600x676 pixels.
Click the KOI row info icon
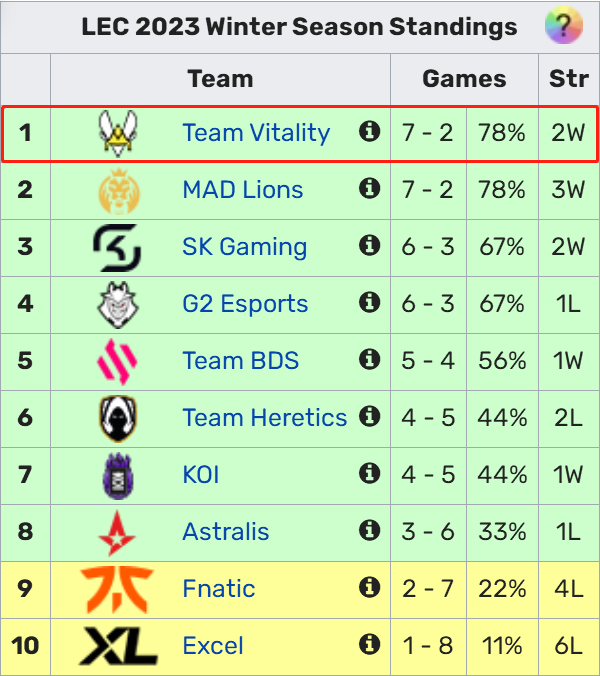pos(369,473)
